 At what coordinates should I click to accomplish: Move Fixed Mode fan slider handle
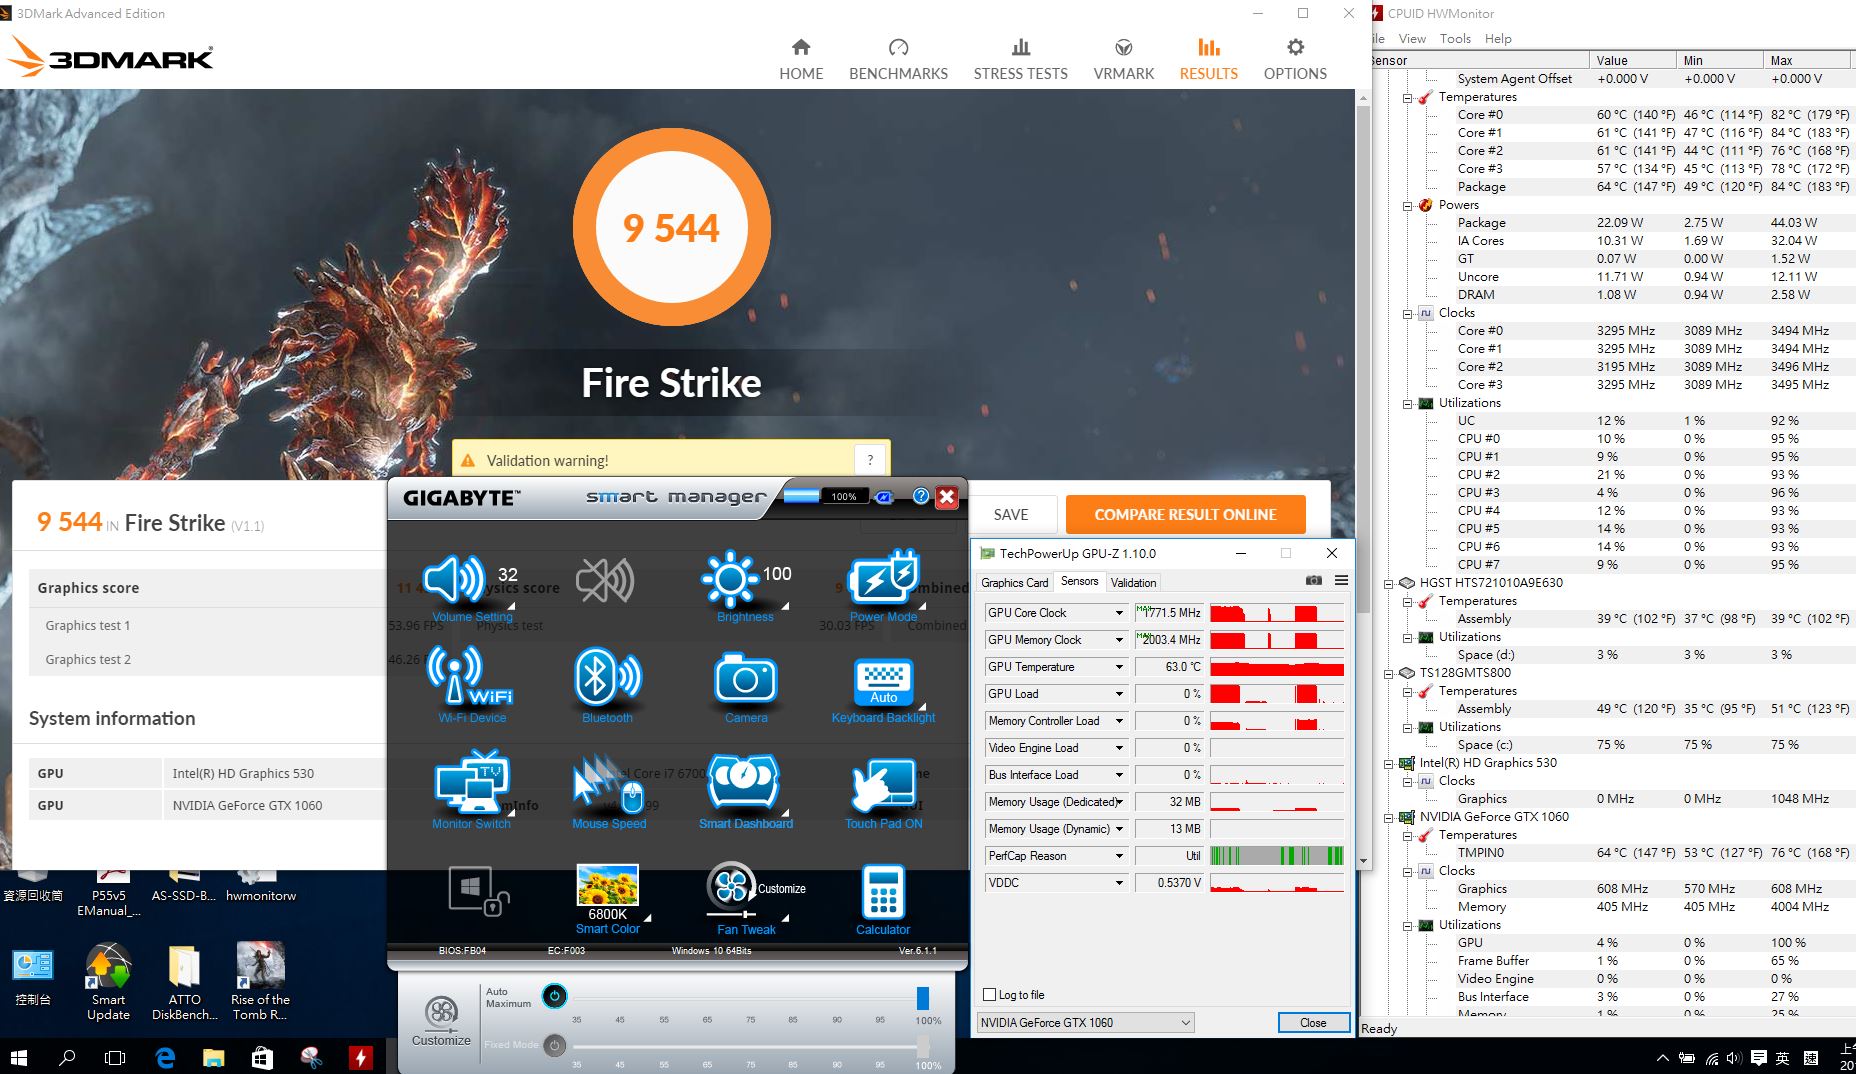[922, 1046]
